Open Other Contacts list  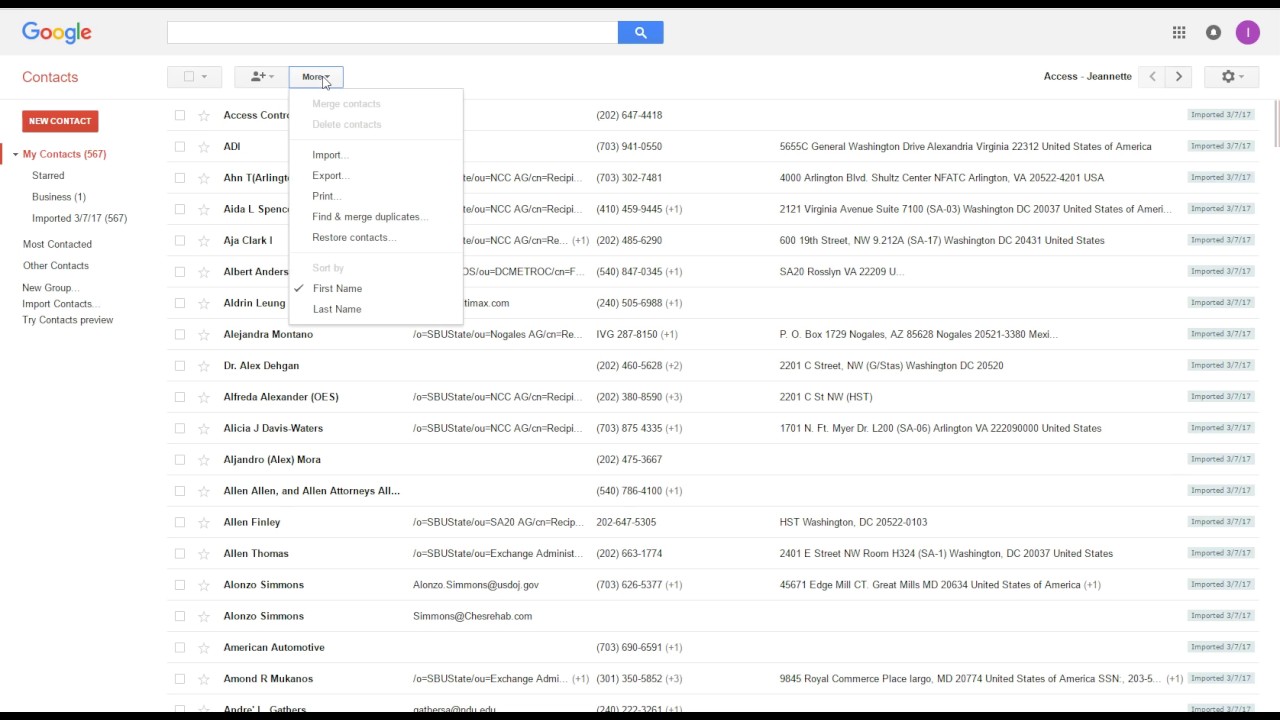coord(56,266)
